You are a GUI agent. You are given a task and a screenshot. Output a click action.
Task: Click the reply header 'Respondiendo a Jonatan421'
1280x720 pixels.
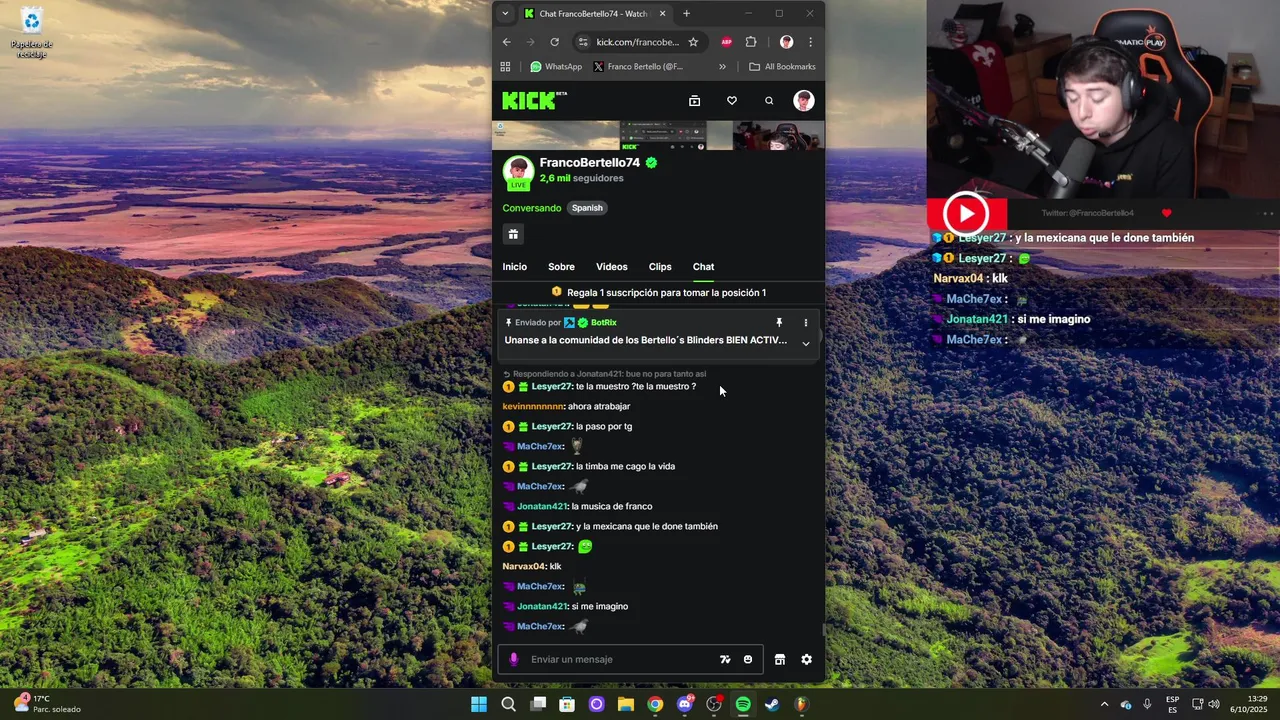(x=604, y=374)
